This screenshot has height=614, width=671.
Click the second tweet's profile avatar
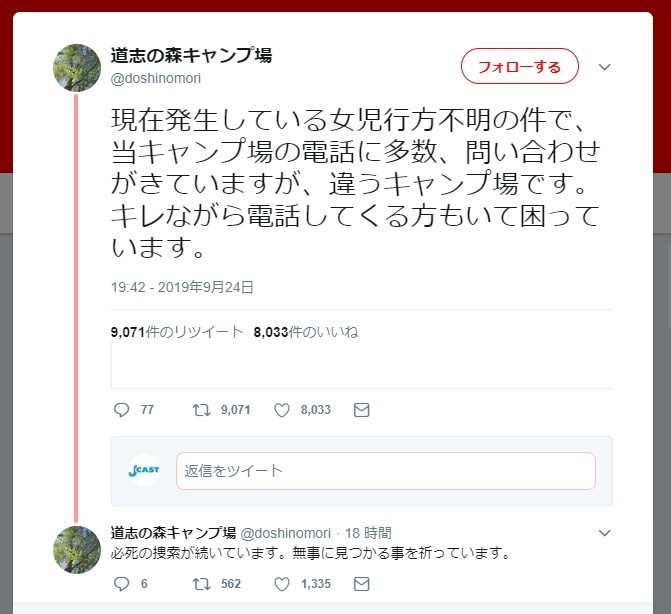[x=77, y=549]
